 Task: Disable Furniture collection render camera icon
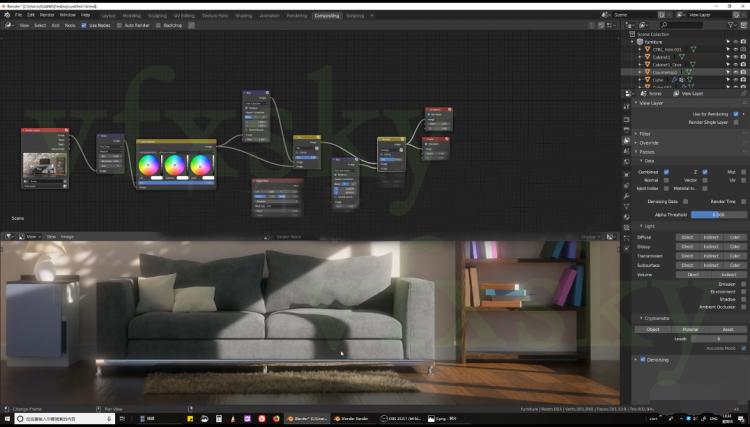pyautogui.click(x=743, y=42)
